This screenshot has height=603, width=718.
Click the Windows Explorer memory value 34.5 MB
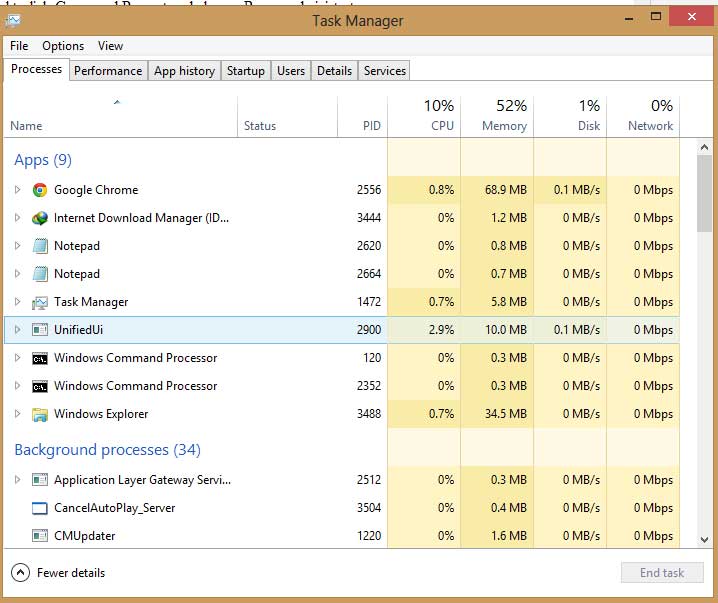[506, 414]
